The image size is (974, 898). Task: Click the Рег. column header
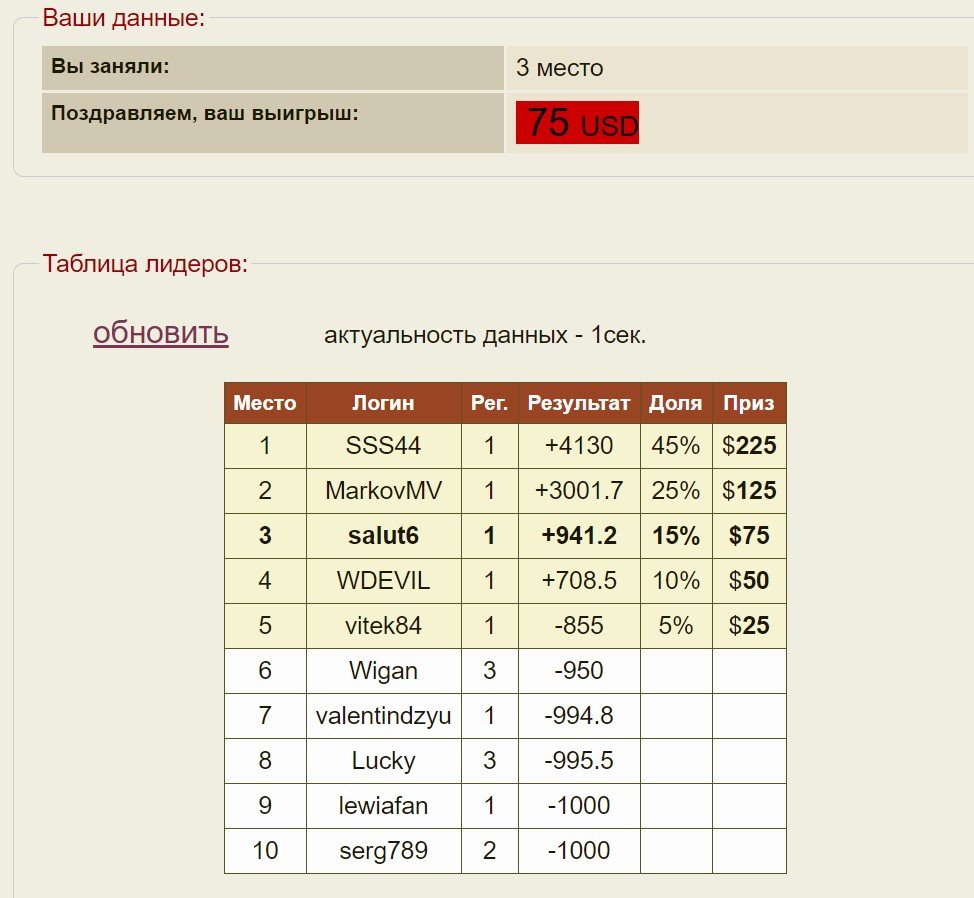pos(489,402)
